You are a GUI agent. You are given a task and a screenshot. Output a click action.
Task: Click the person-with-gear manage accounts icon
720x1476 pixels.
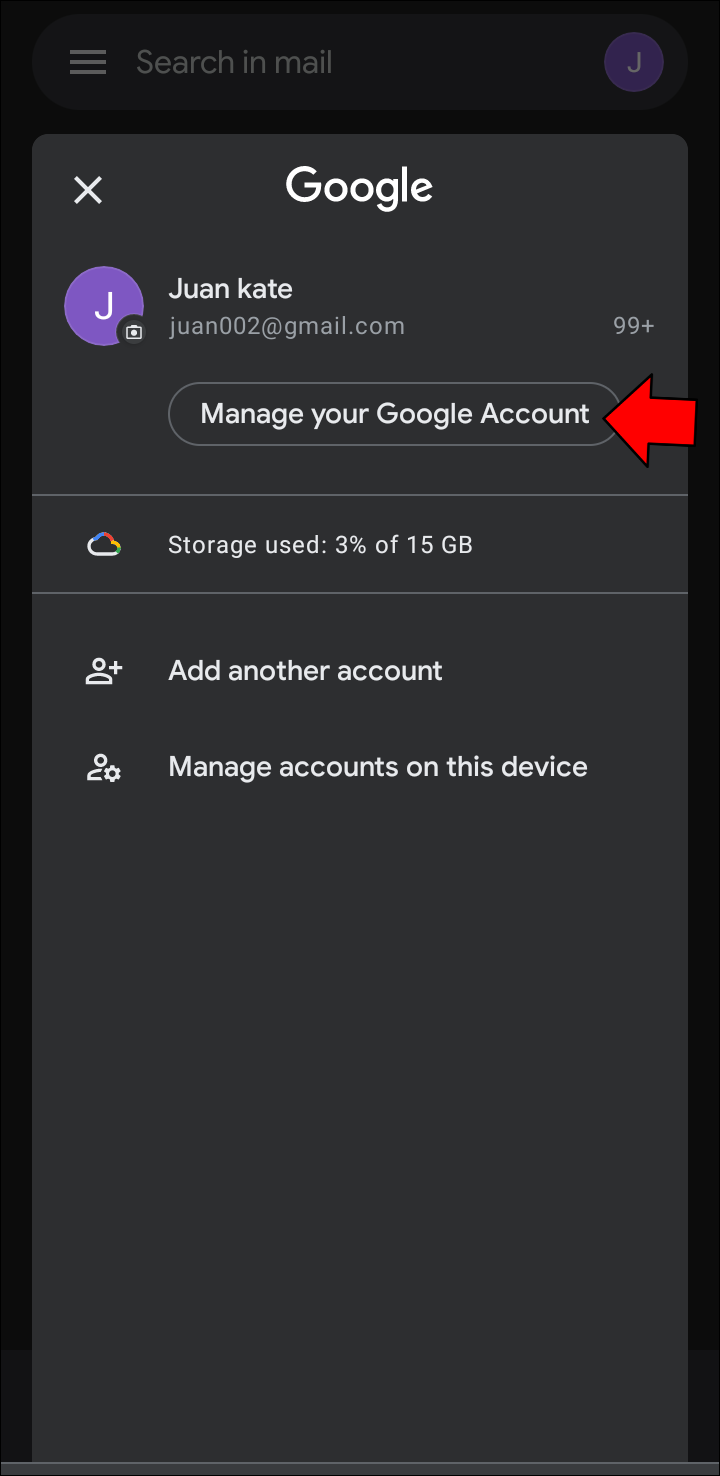[103, 767]
